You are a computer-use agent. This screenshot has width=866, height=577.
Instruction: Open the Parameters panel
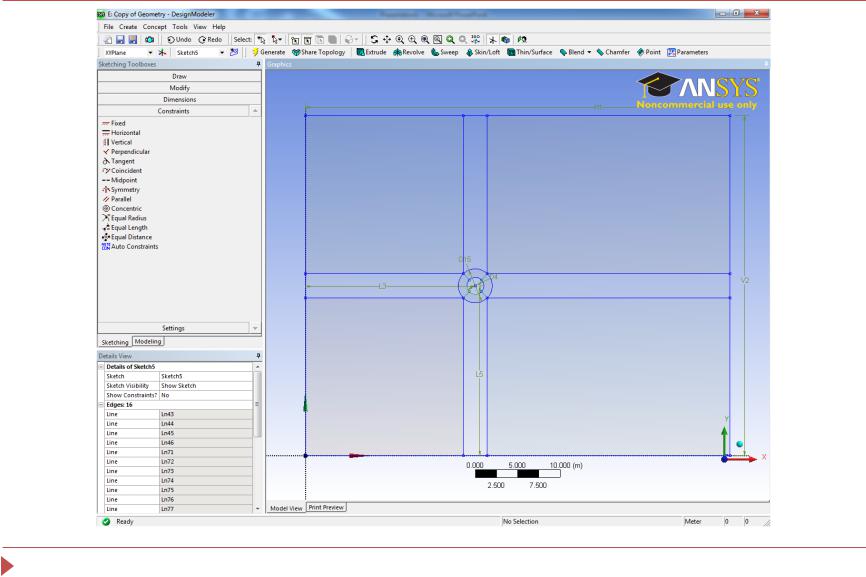pos(687,52)
